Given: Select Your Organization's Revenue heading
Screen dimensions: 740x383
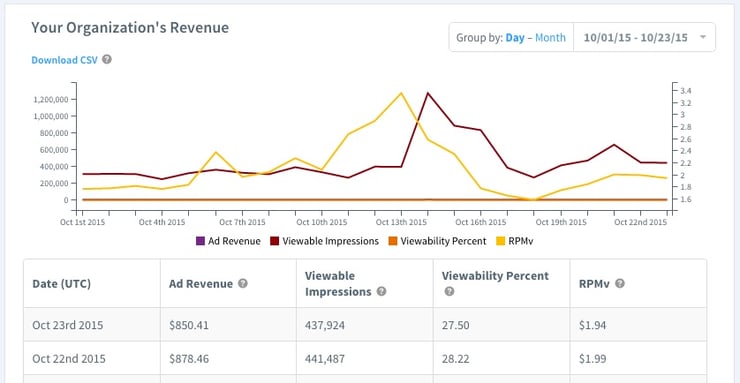Looking at the screenshot, I should coord(130,28).
